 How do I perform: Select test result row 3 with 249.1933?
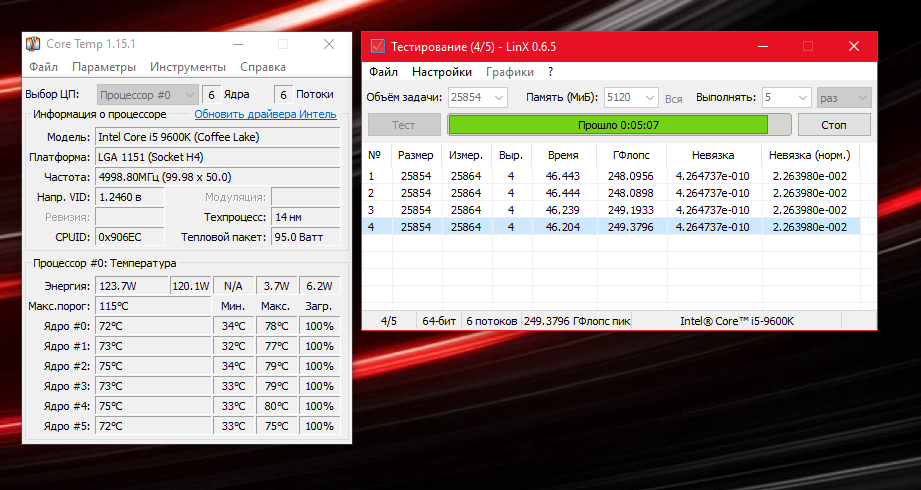(x=611, y=210)
